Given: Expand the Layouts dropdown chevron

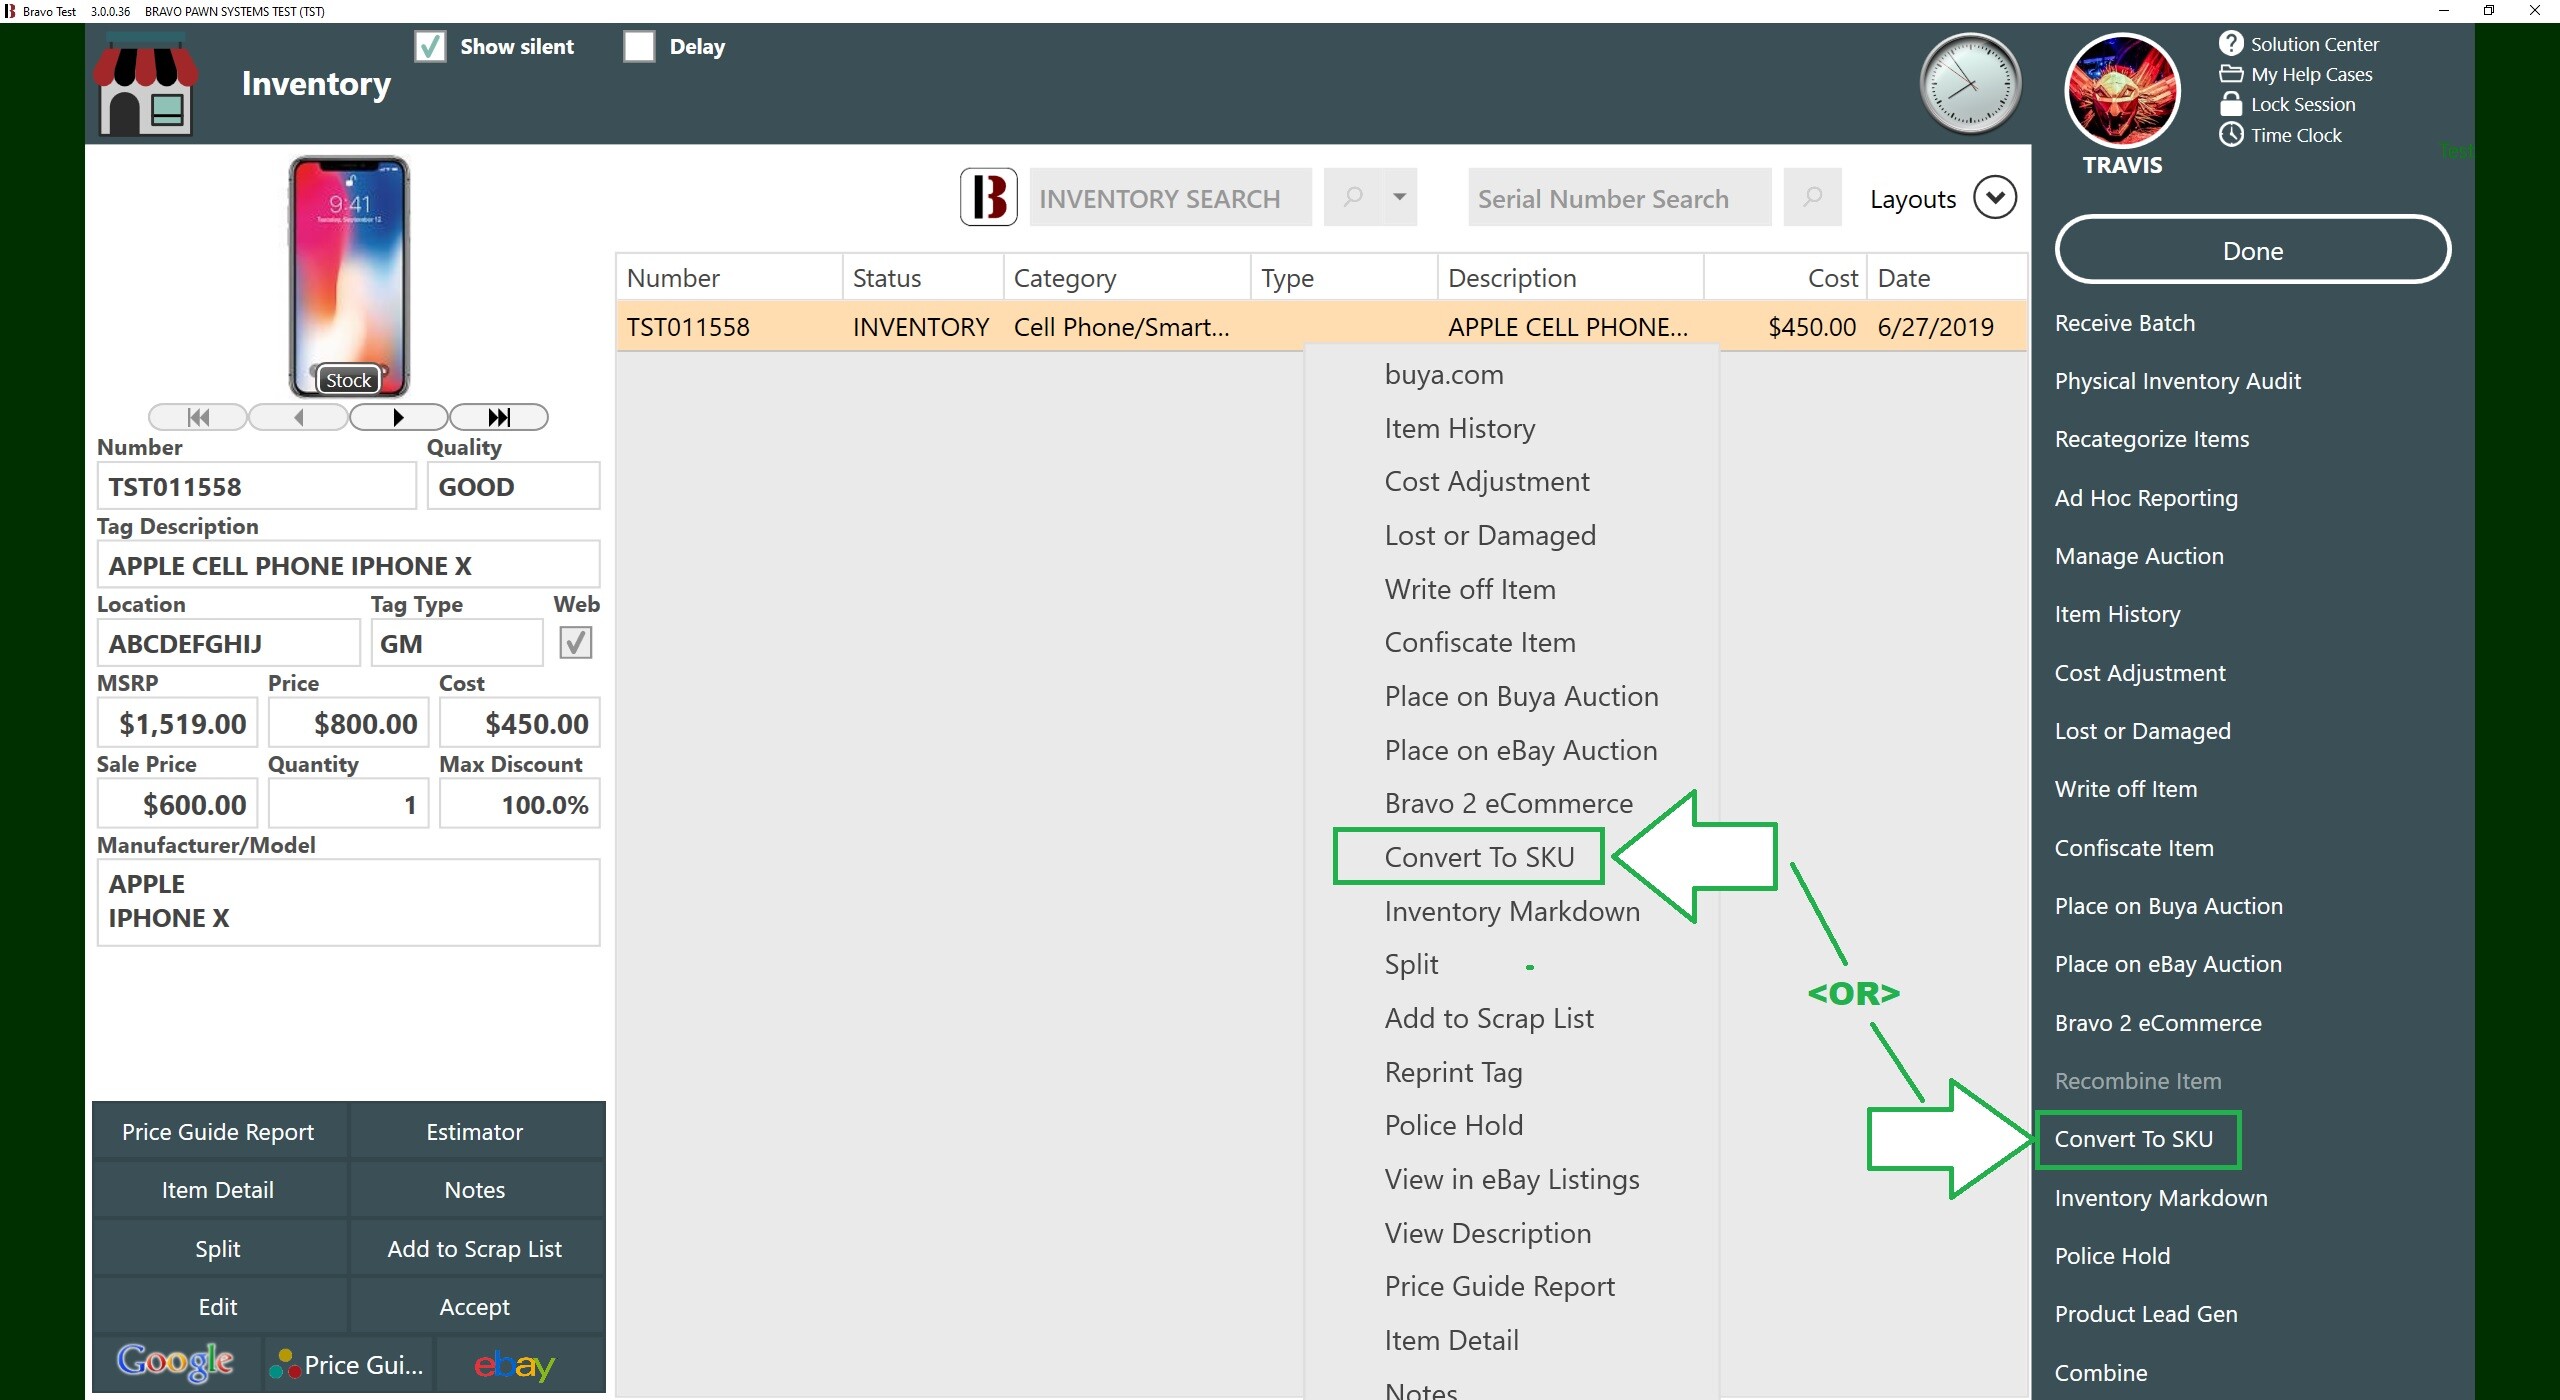Looking at the screenshot, I should [x=1995, y=197].
